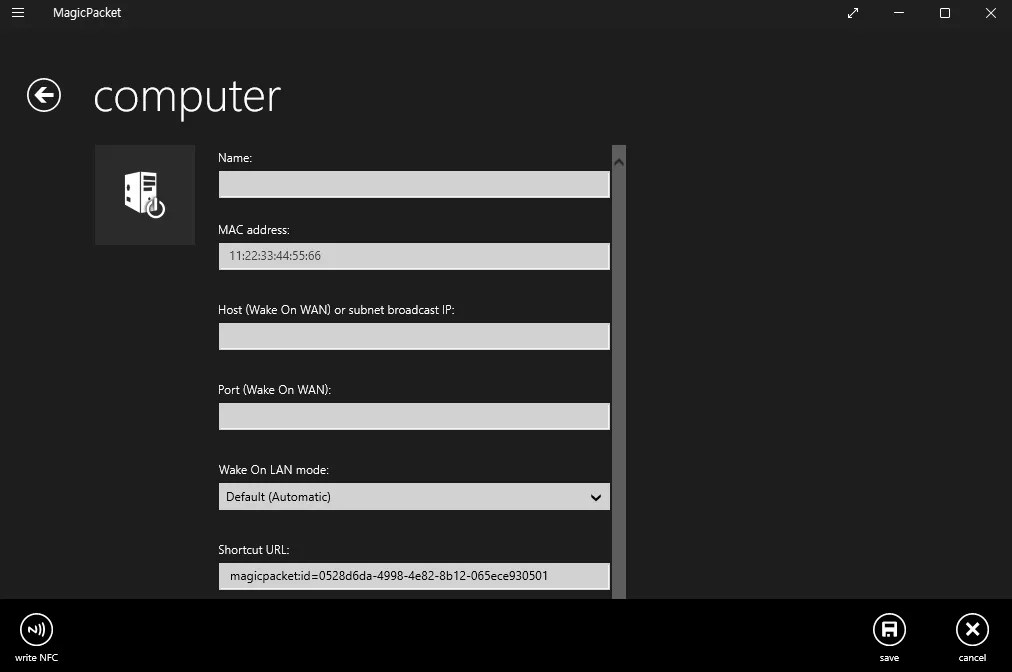
Task: Open the hamburger navigation menu
Action: point(18,13)
